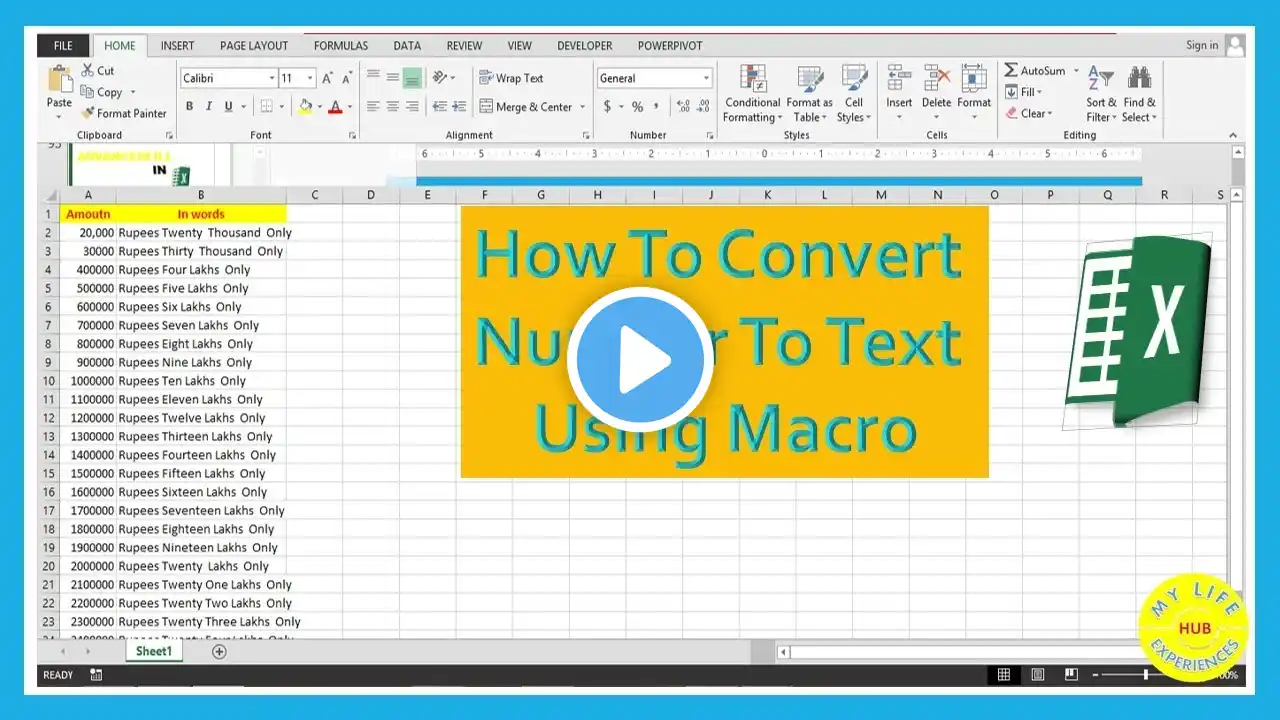Screen dimensions: 1280x720
Task: Open the PAGE LAYOUT ribbon tab
Action: [254, 46]
